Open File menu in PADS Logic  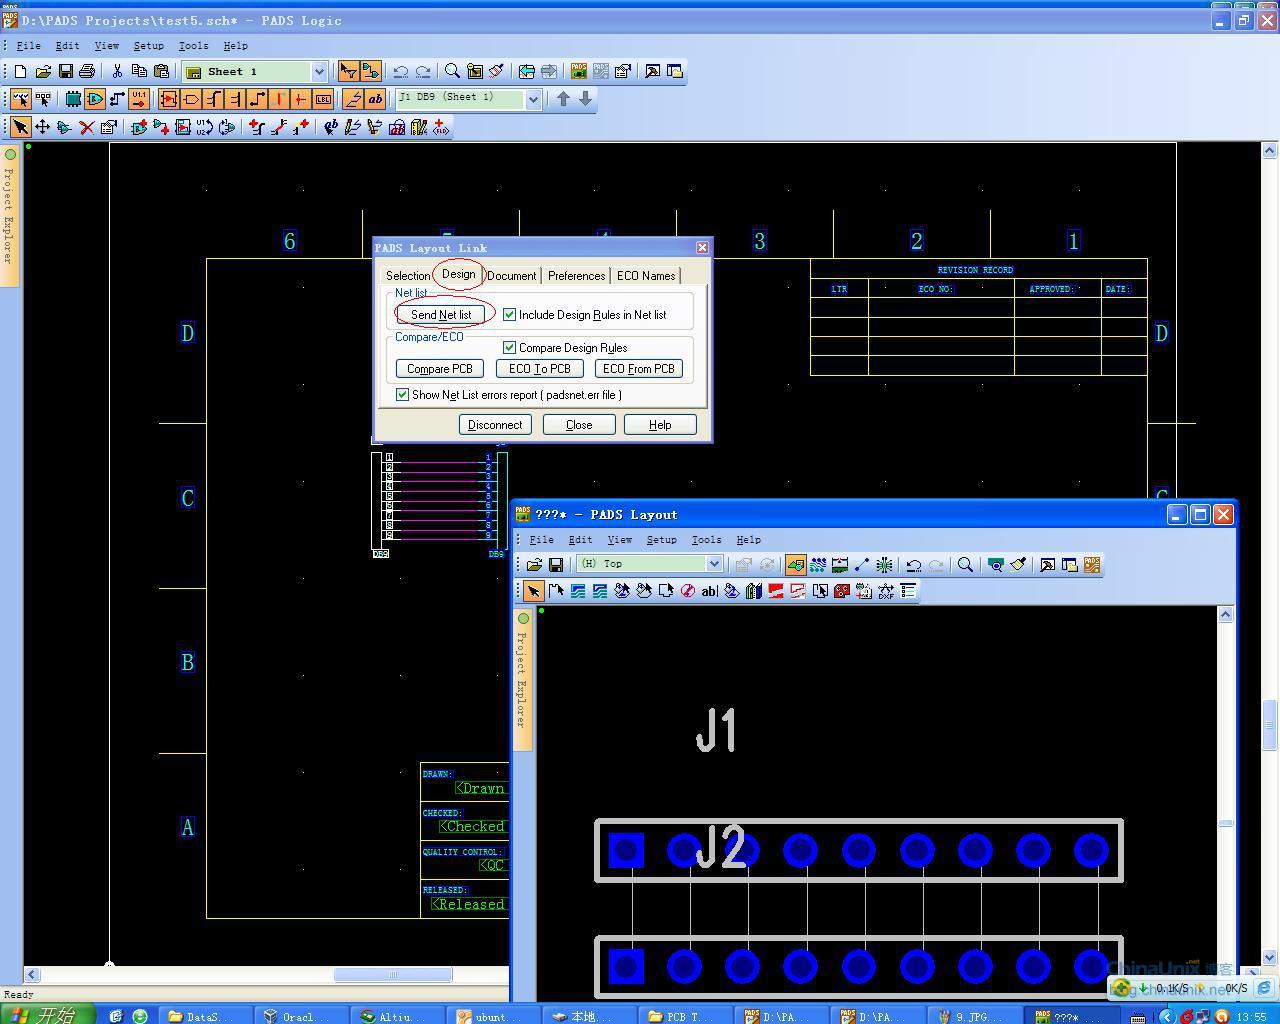point(28,45)
